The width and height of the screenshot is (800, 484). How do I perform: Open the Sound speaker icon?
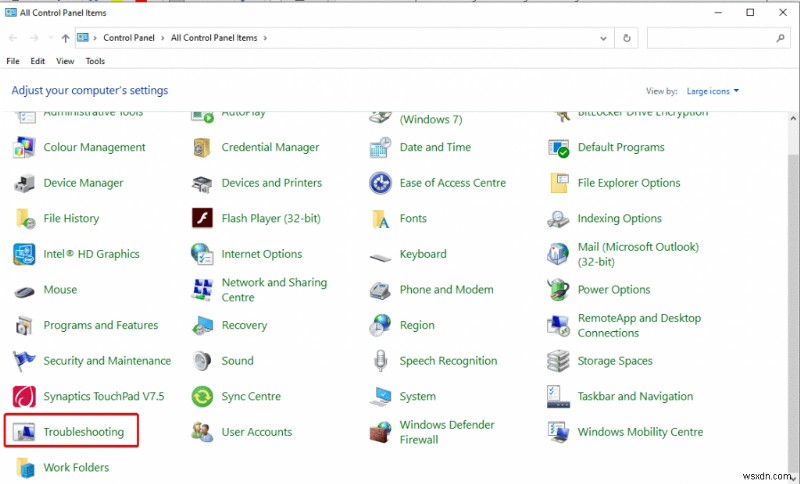(x=202, y=361)
